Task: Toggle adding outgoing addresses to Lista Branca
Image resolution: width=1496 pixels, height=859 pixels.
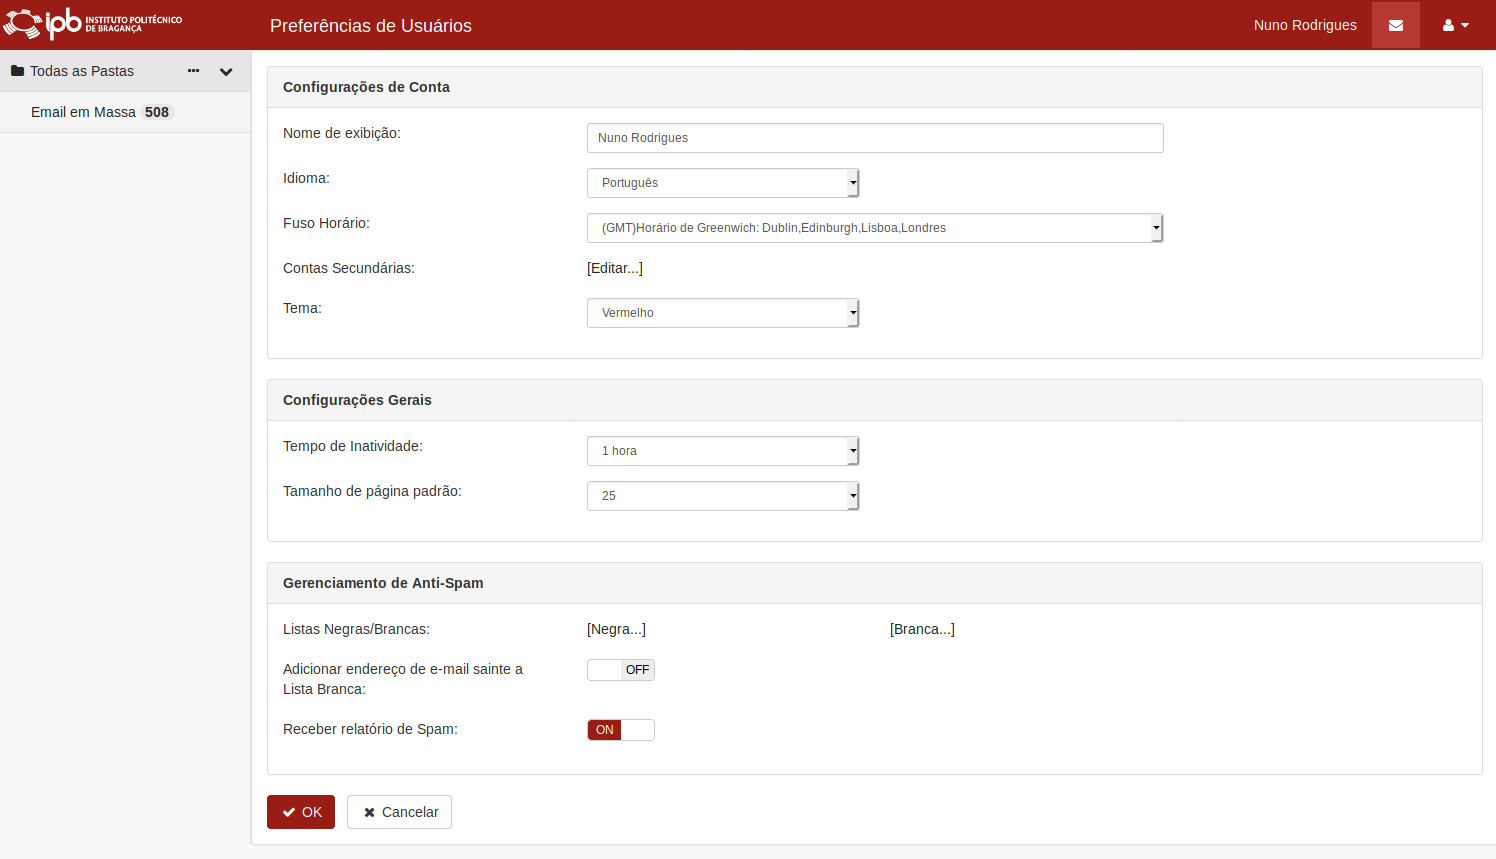Action: click(621, 670)
